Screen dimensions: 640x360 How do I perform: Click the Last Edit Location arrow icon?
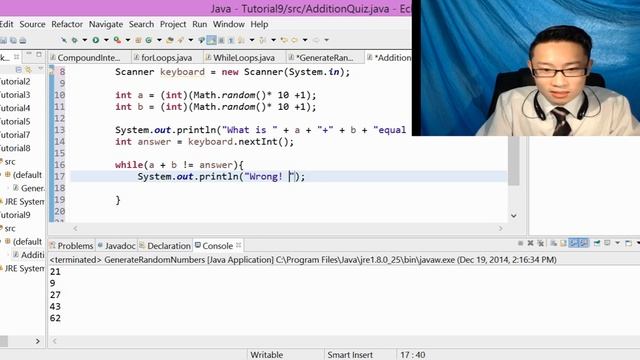pyautogui.click(x=284, y=40)
